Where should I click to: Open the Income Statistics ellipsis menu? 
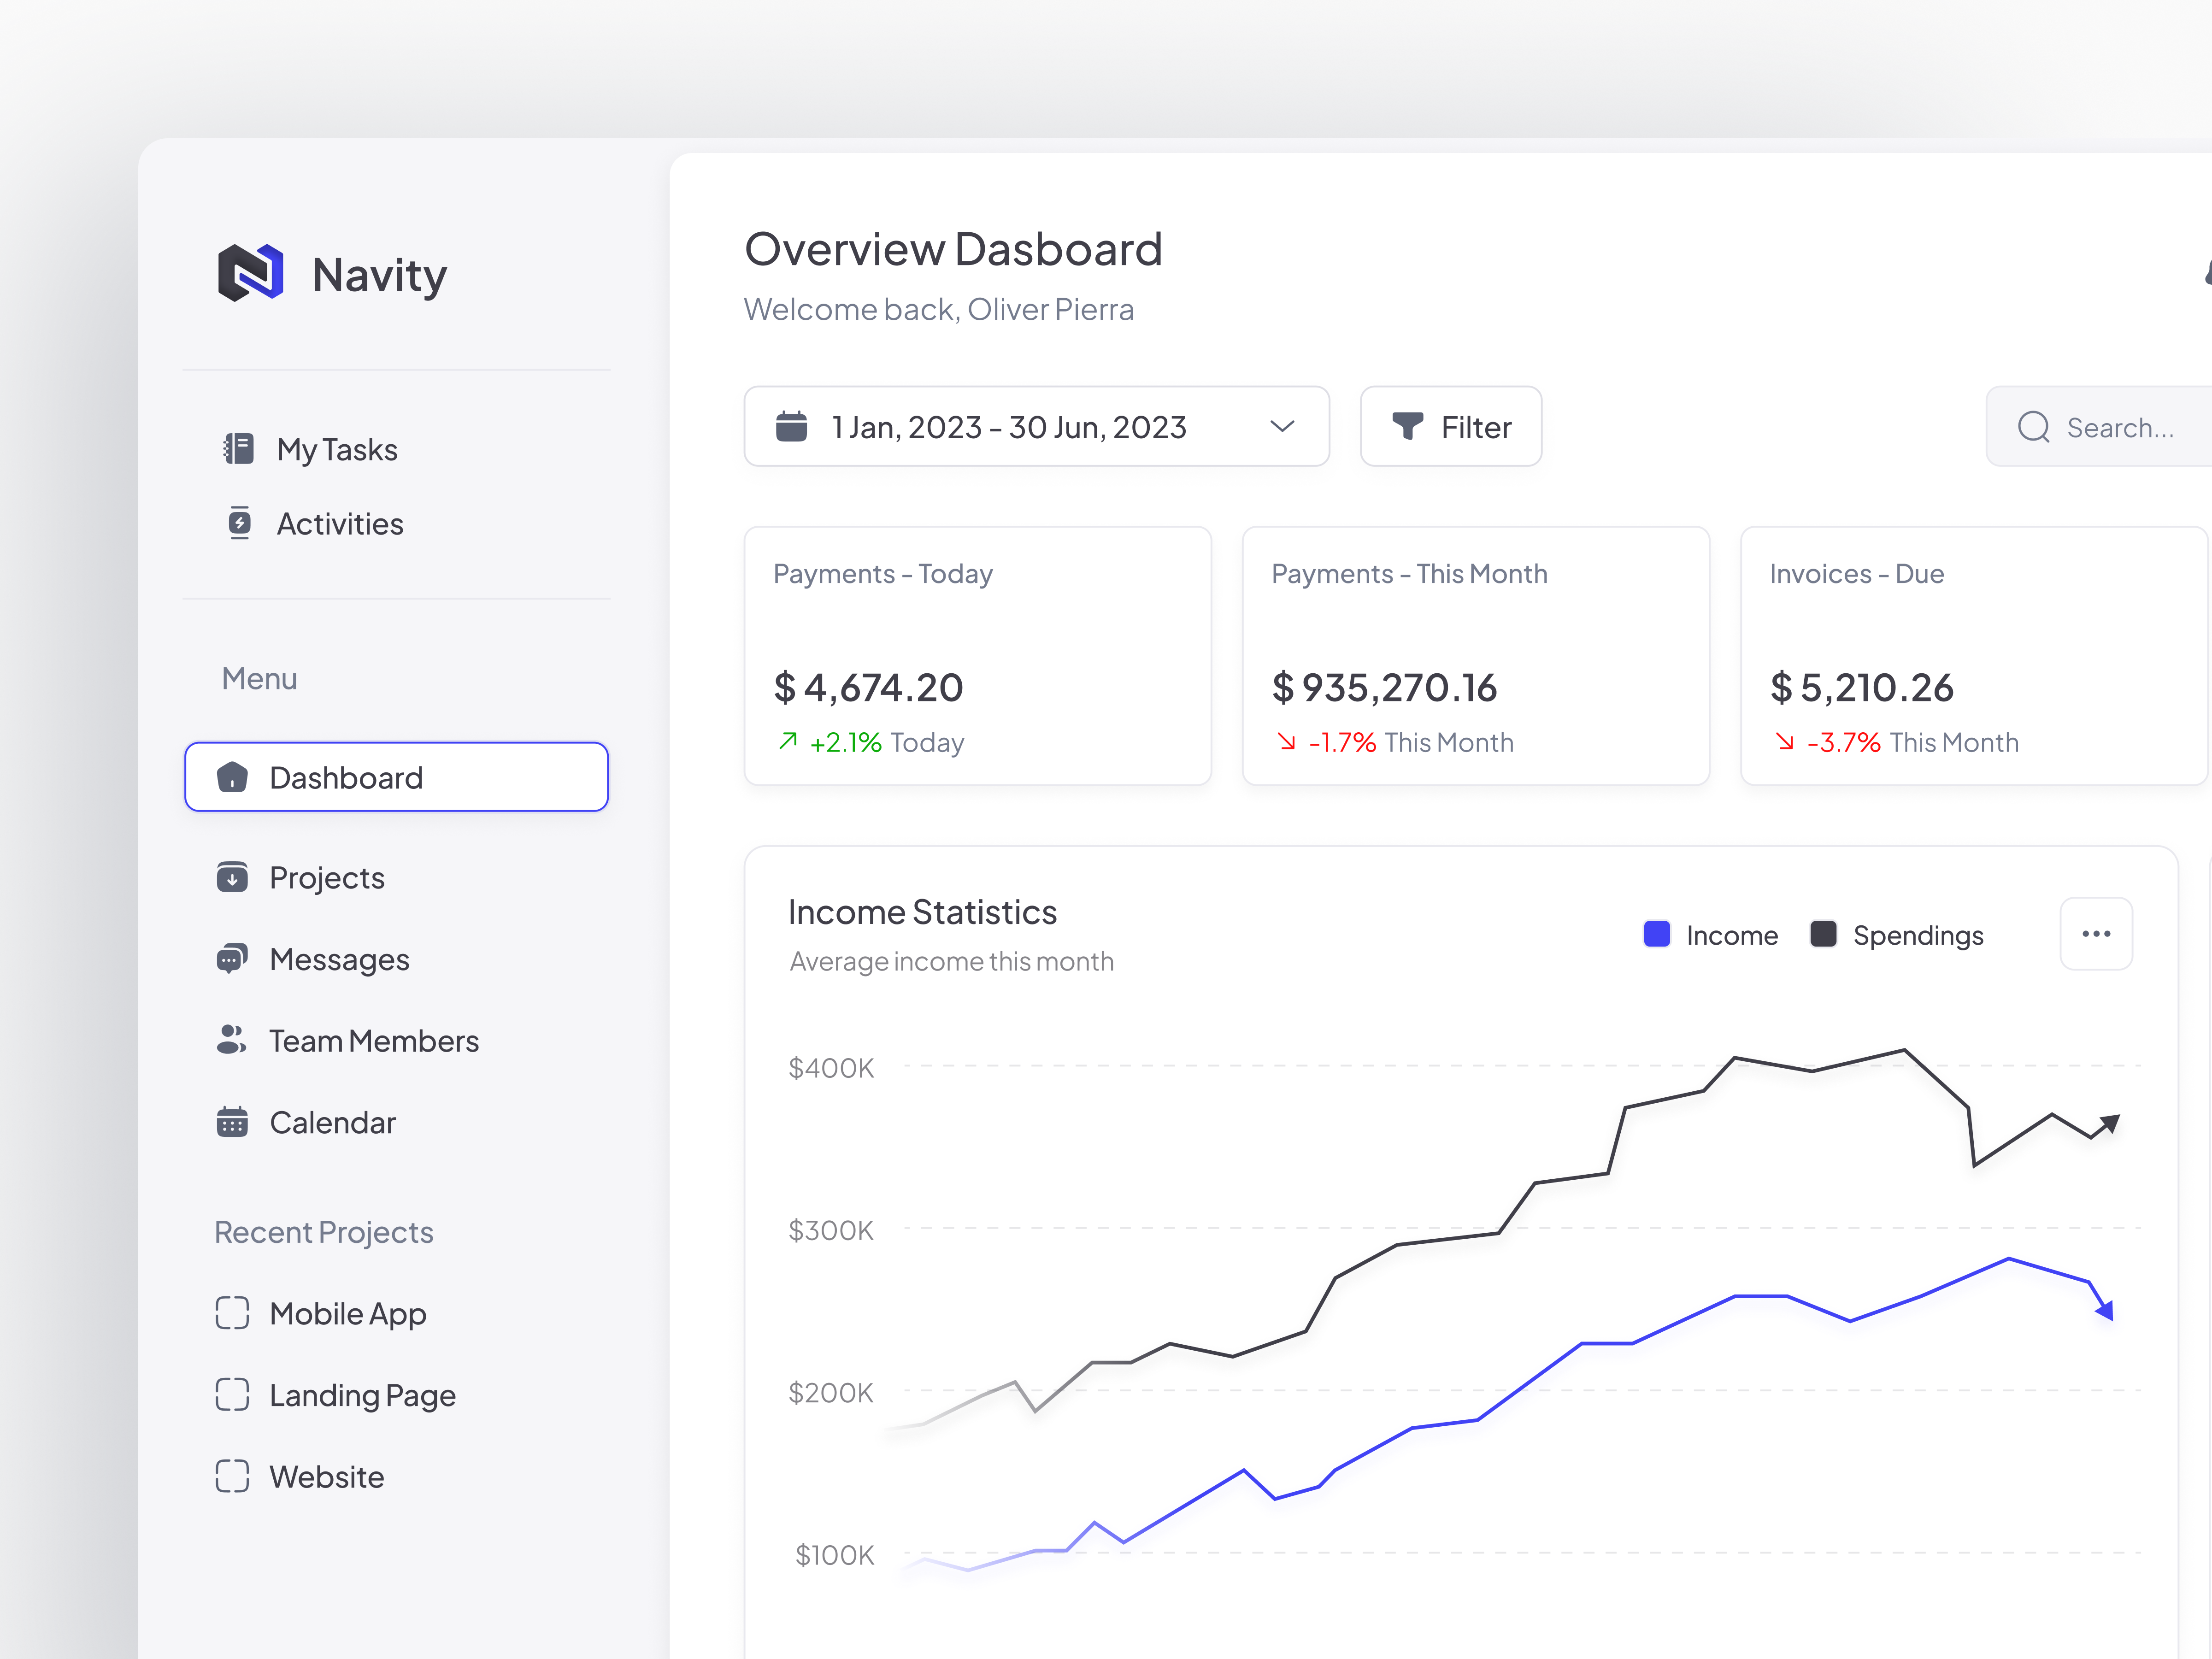click(2096, 934)
